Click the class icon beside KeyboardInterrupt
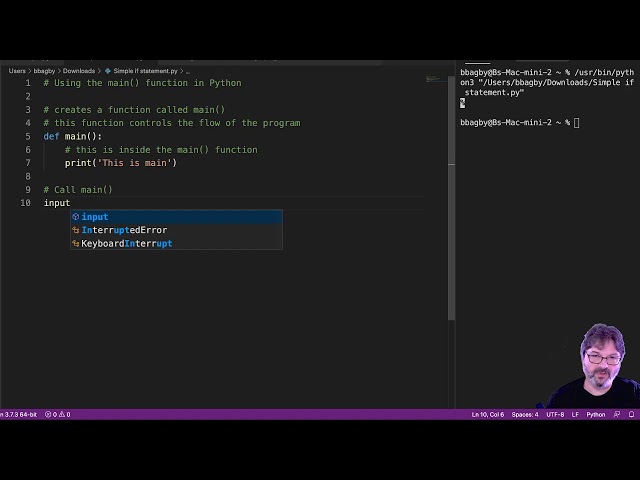Screen dimensions: 640x480 76,244
